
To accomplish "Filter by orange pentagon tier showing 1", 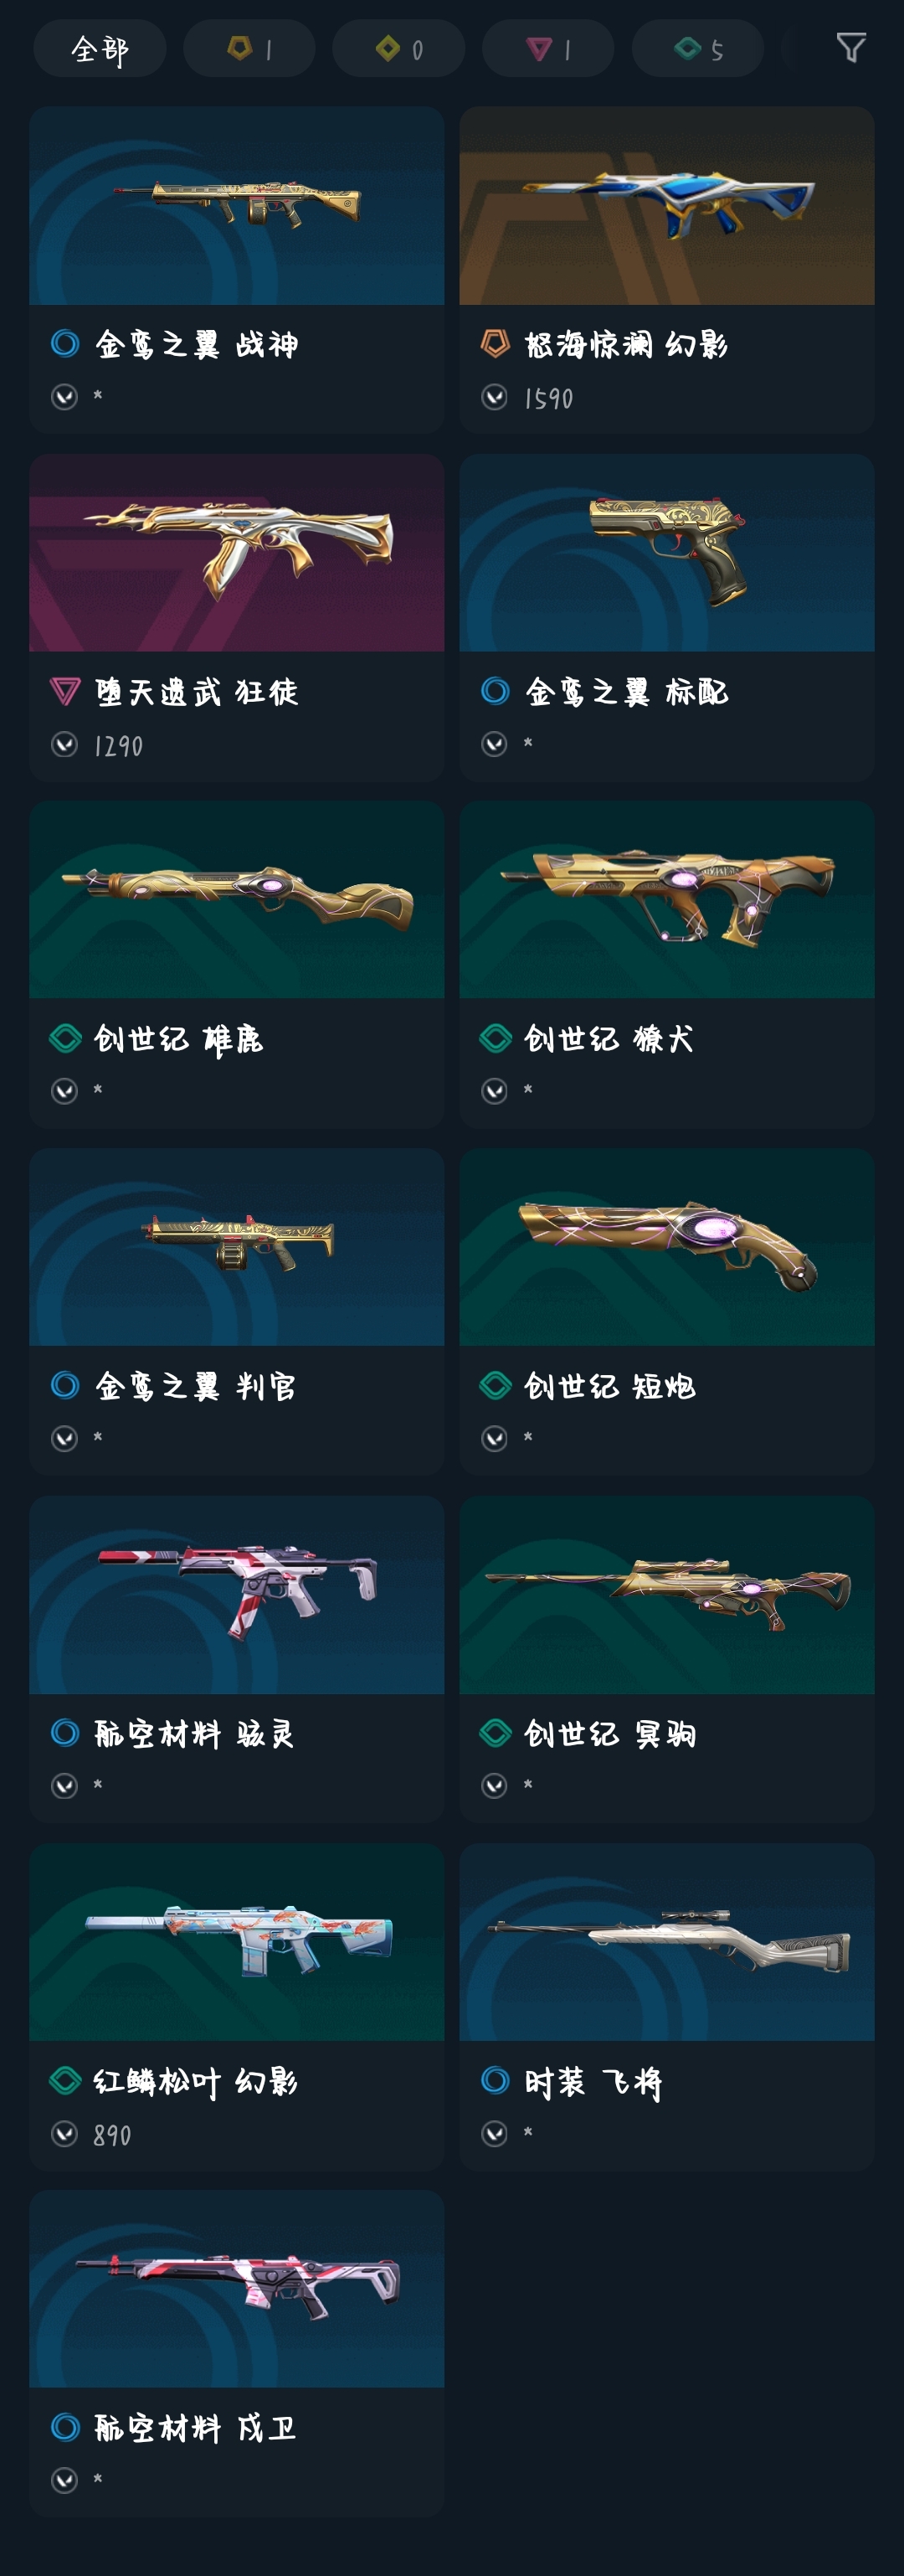I will click(x=249, y=48).
